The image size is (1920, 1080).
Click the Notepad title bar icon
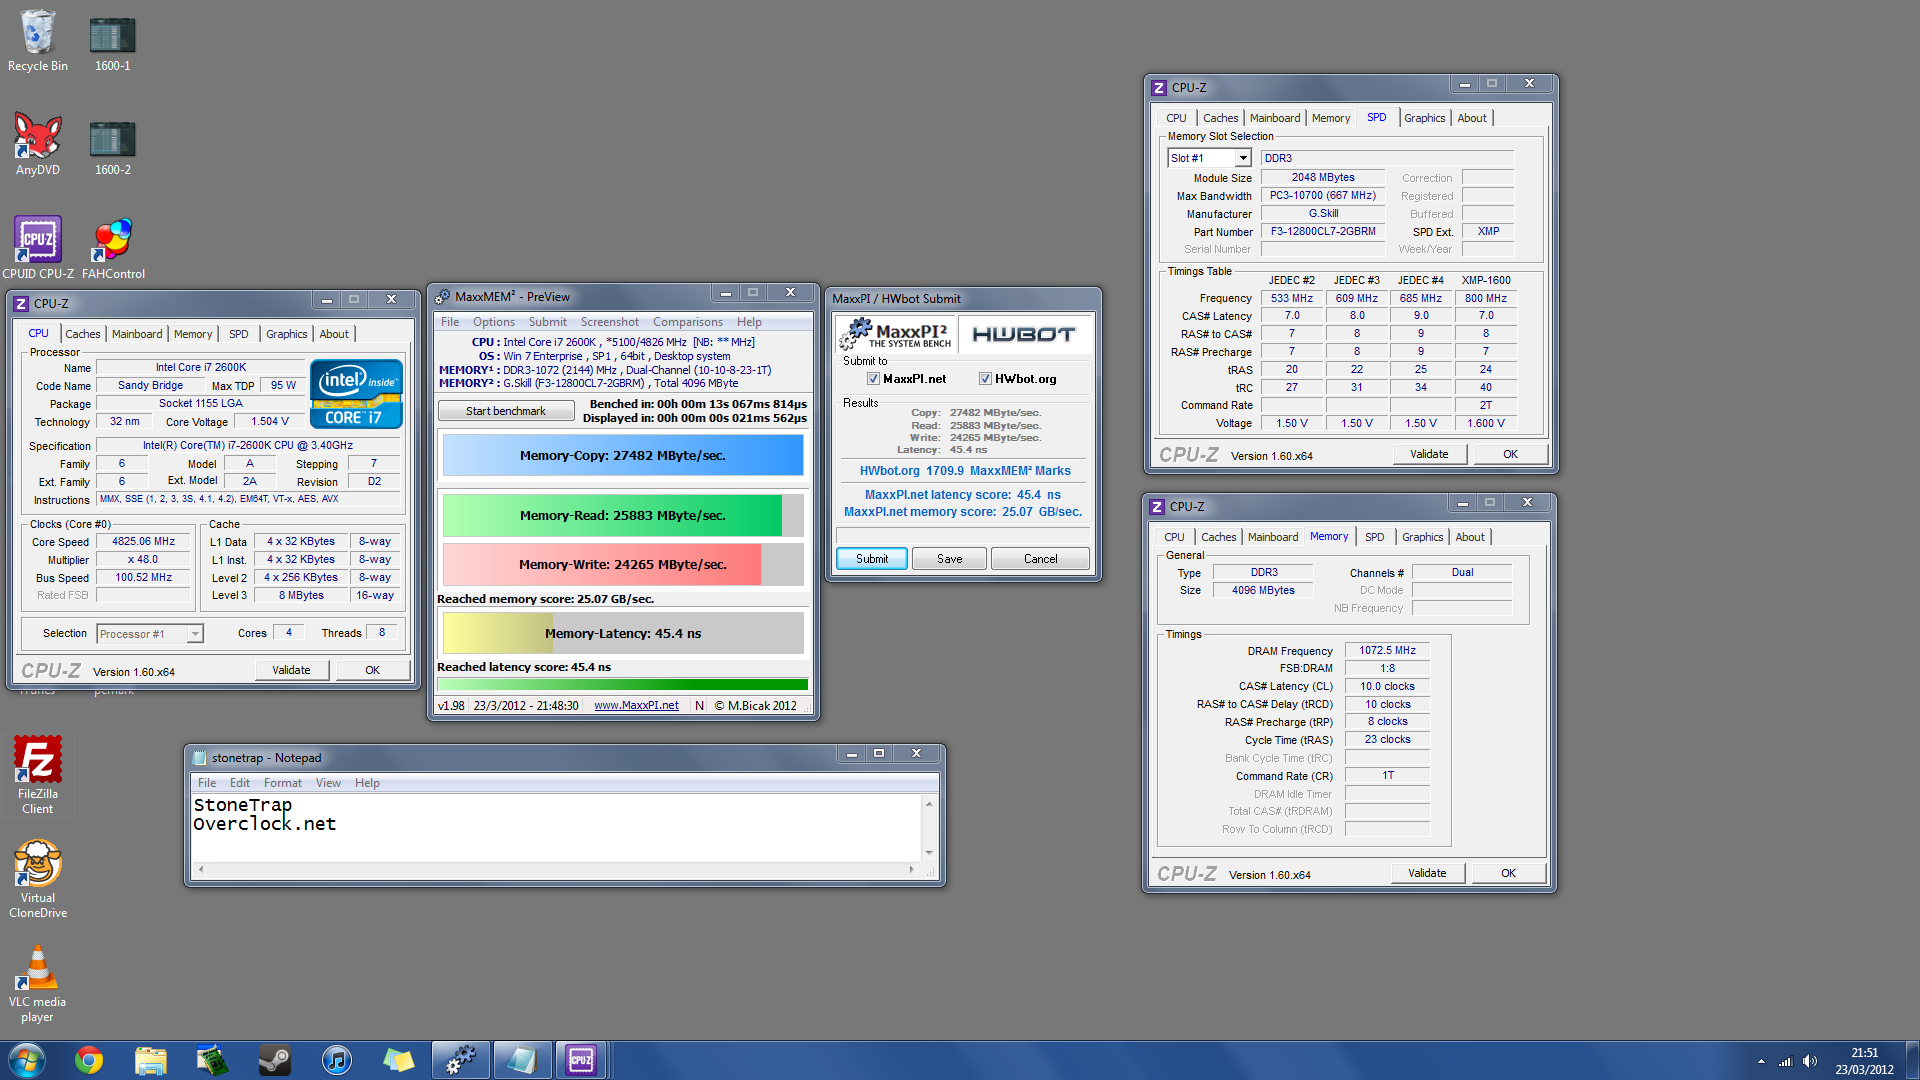tap(199, 758)
